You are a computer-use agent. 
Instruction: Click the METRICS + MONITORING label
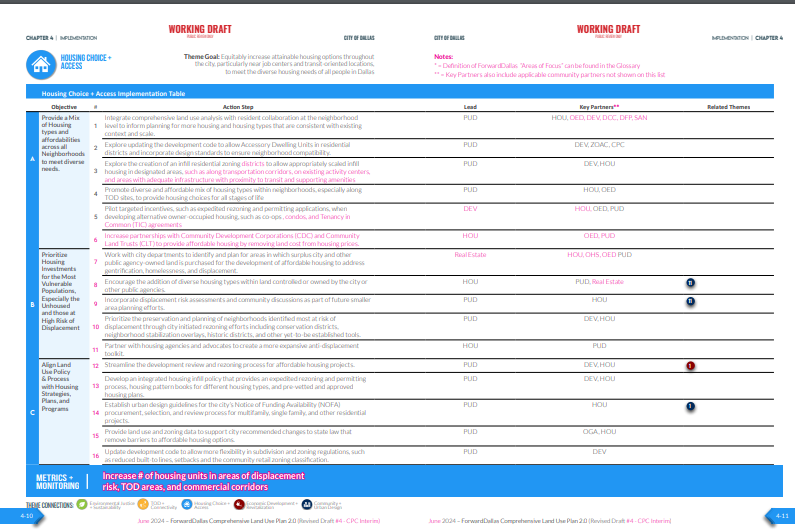[x=57, y=481]
